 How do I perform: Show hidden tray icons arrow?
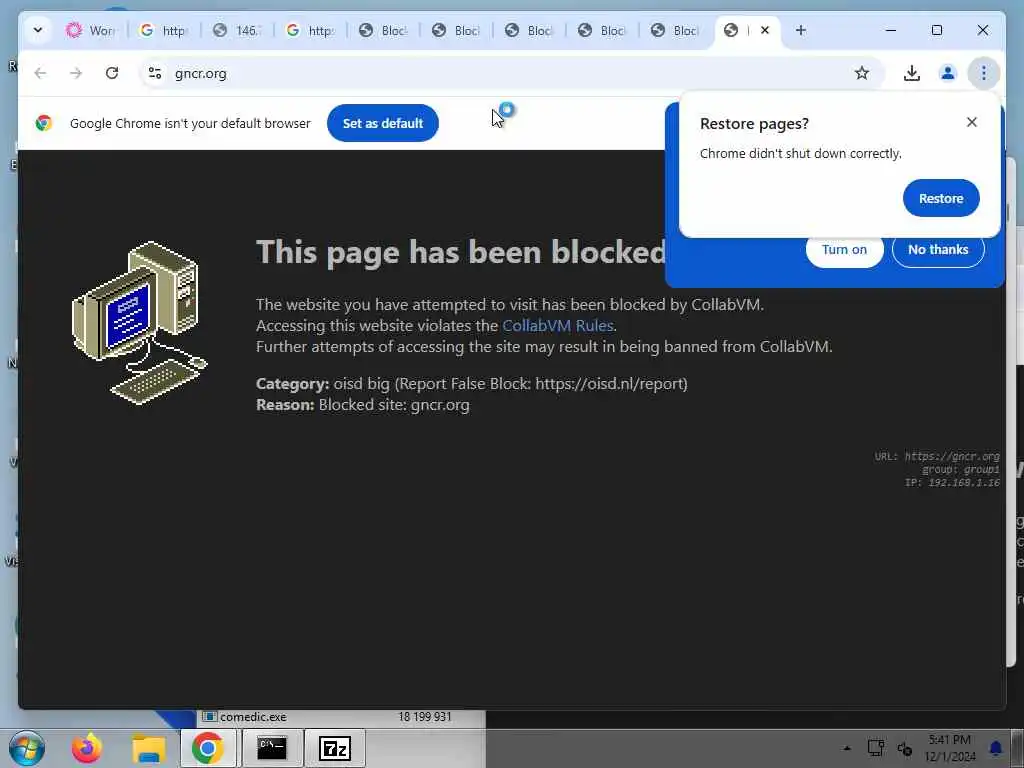tap(847, 748)
